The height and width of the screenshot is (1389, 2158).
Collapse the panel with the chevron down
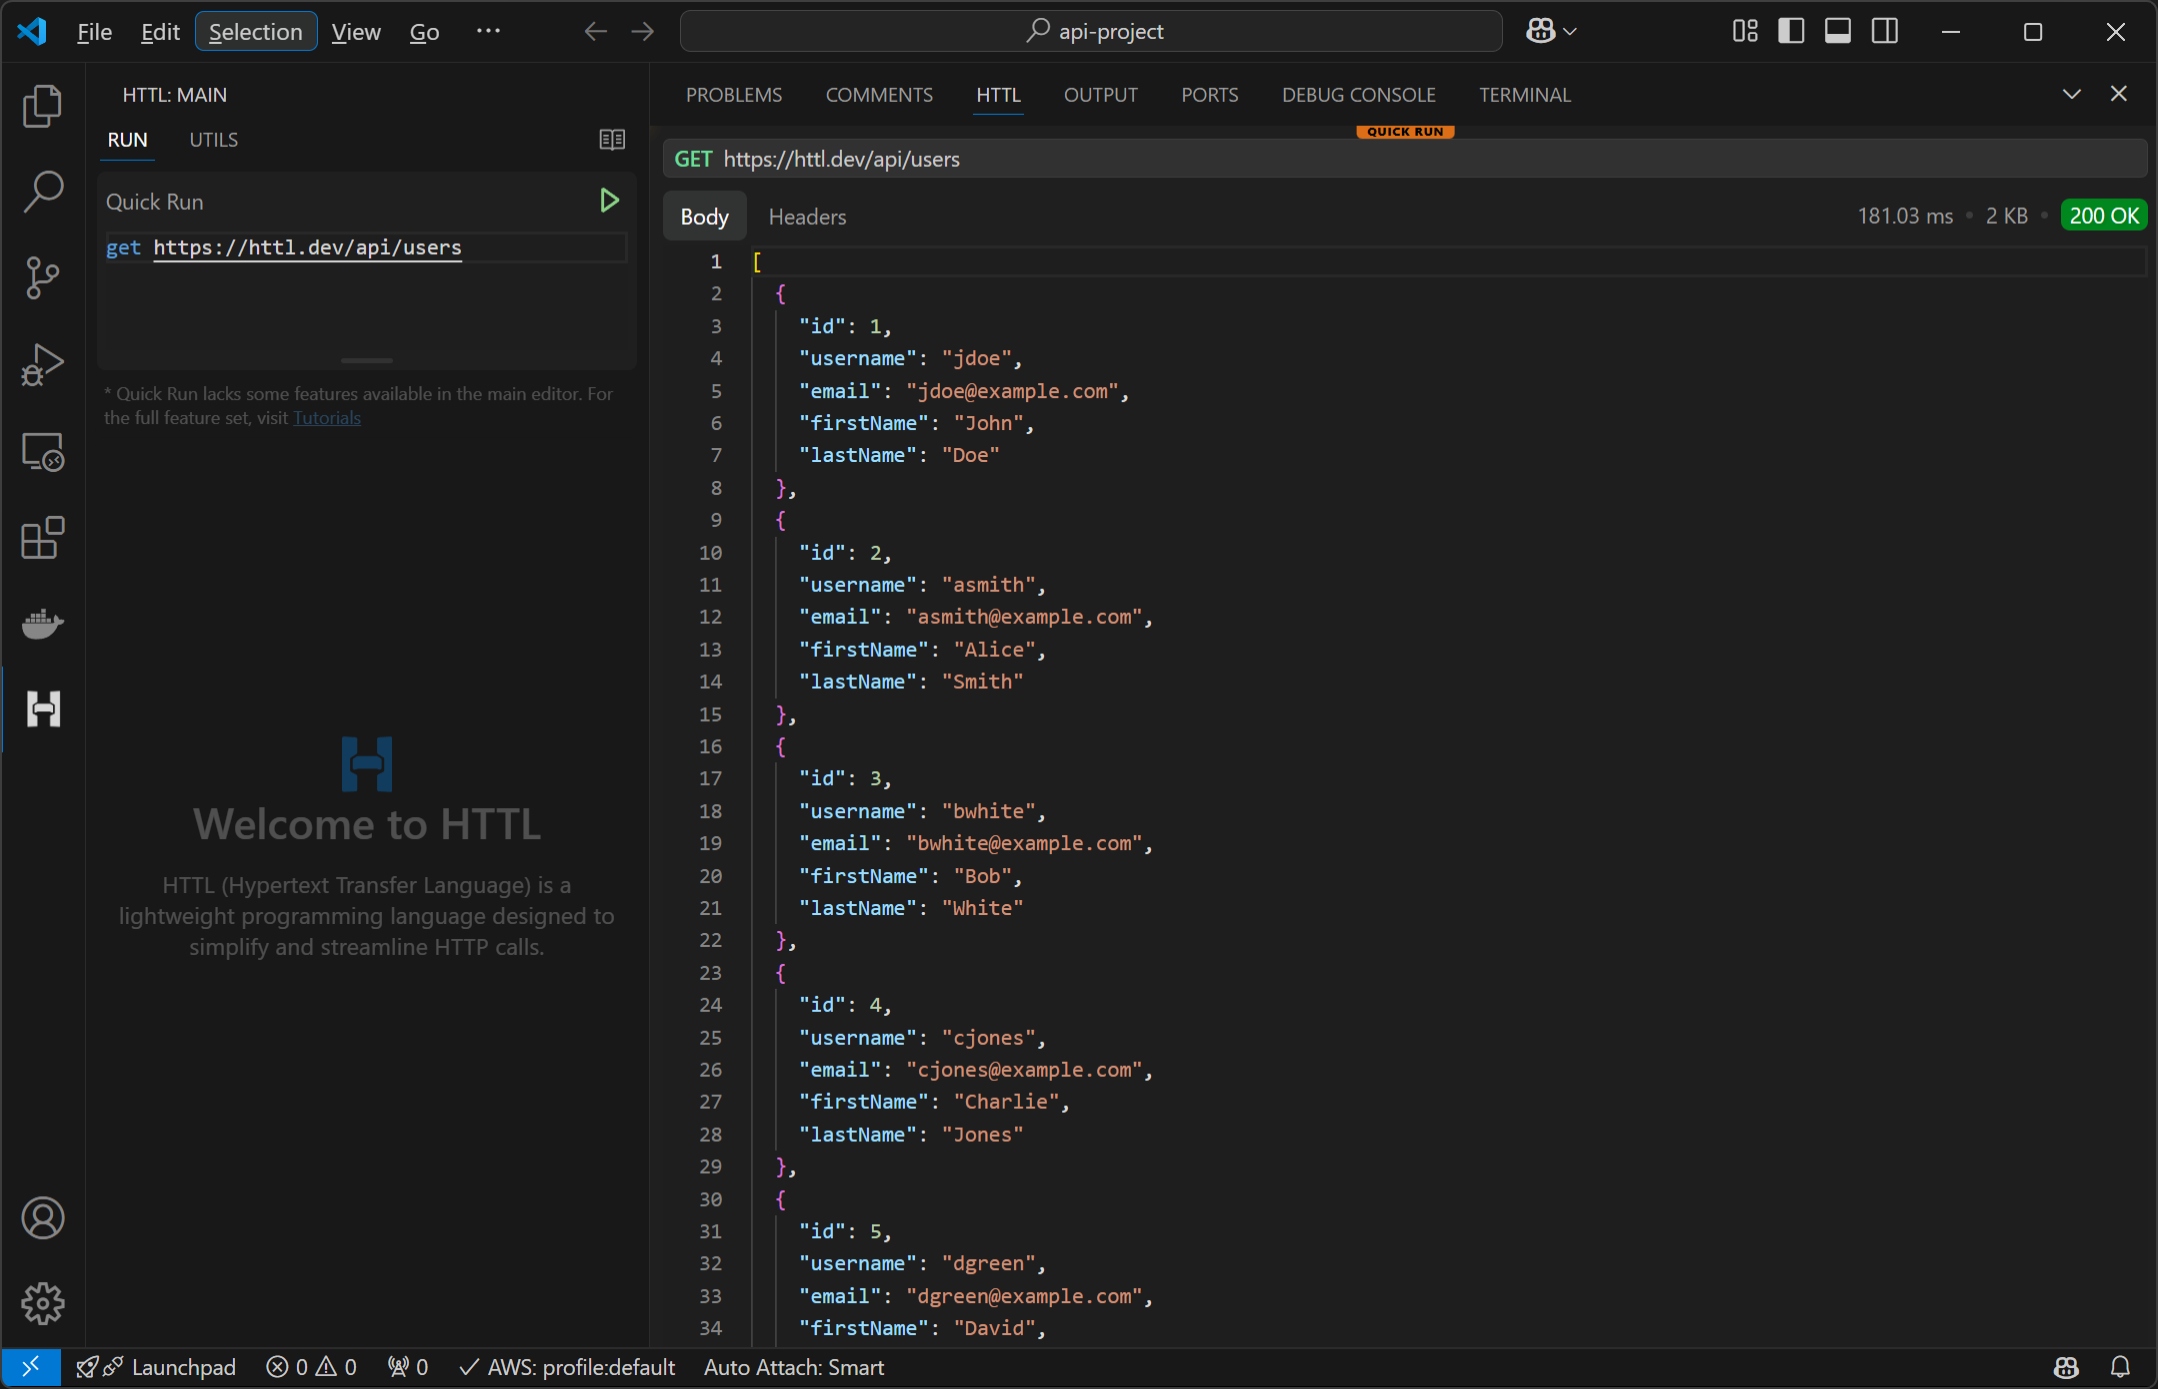[x=2071, y=94]
